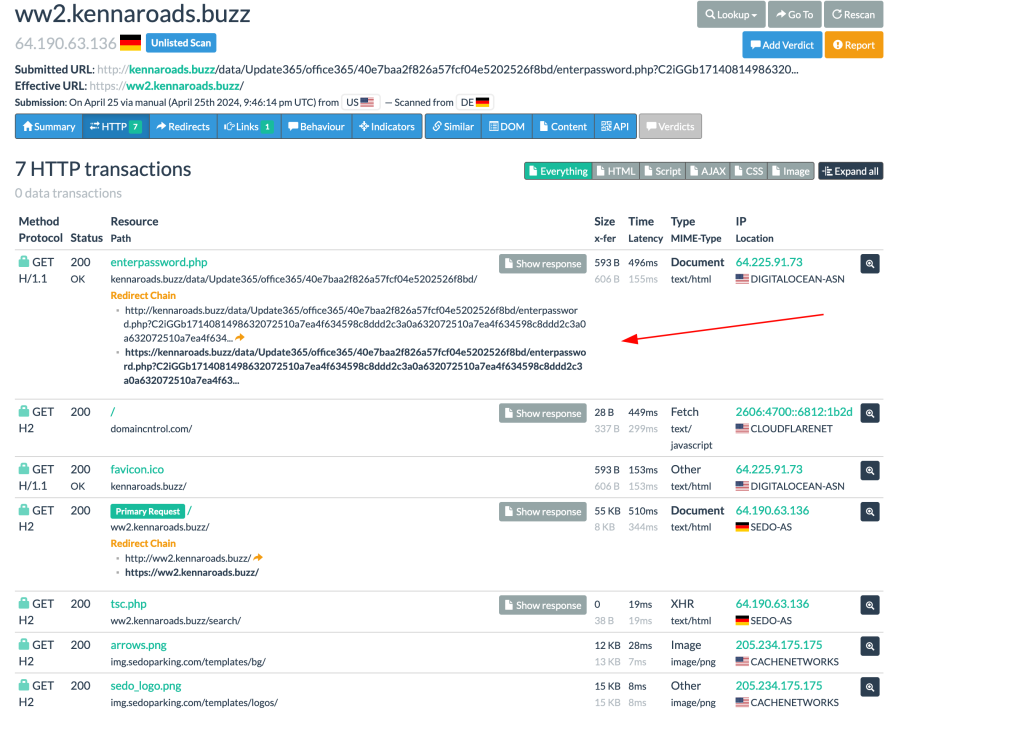1024x732 pixels.
Task: Click IP 205.234.175.175 in arrows.png row
Action: (778, 645)
